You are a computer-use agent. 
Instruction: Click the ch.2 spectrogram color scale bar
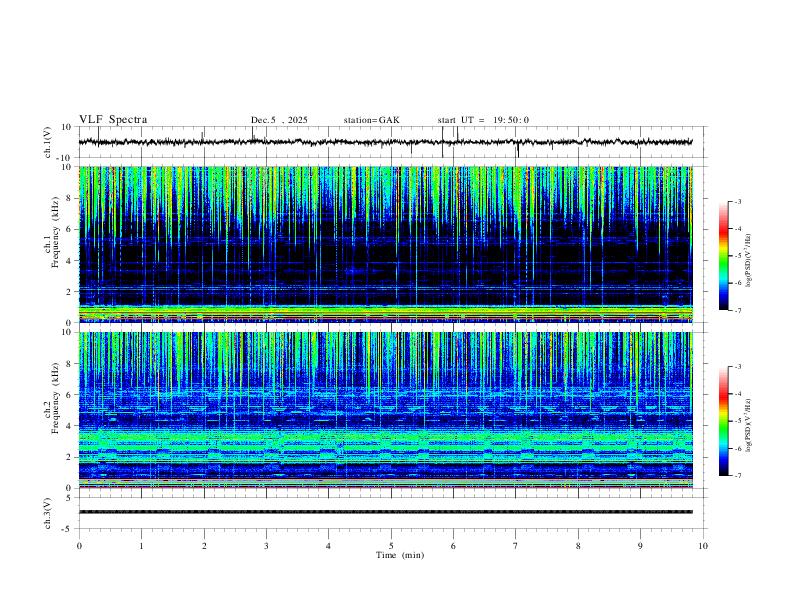(724, 421)
